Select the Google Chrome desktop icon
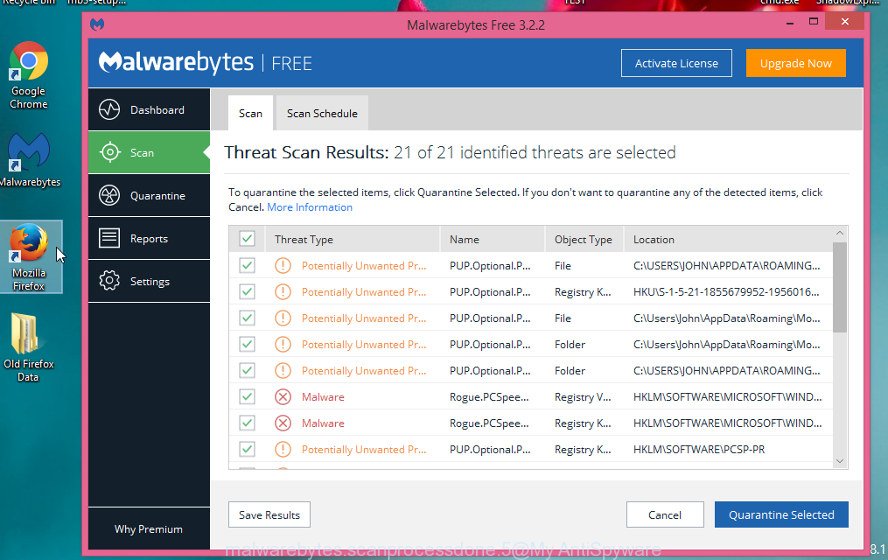The image size is (888, 560). coord(28,75)
